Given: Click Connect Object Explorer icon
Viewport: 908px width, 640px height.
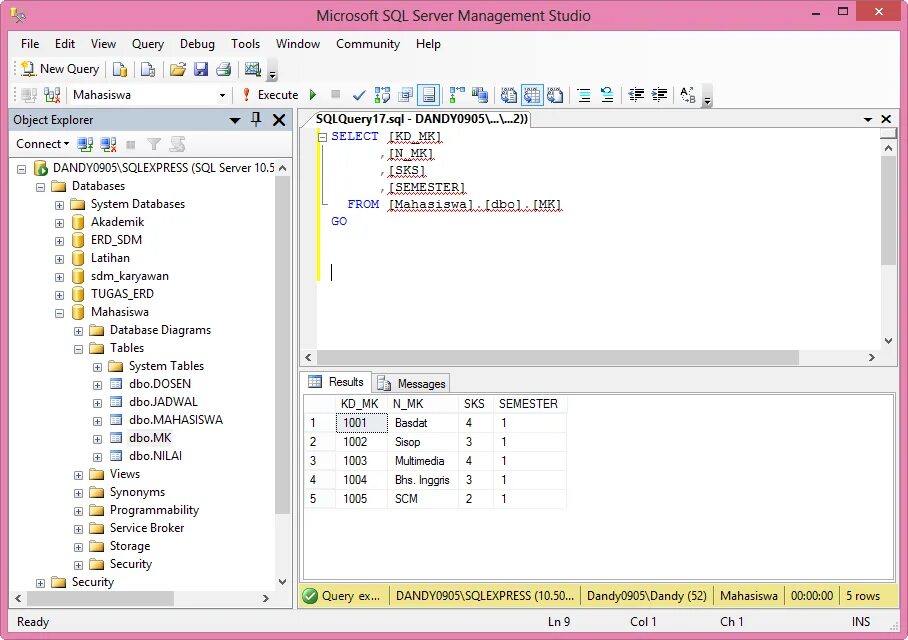Looking at the screenshot, I should tap(86, 144).
